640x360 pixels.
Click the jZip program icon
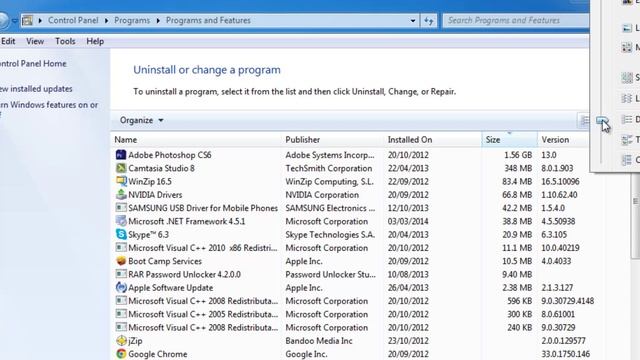[121, 340]
